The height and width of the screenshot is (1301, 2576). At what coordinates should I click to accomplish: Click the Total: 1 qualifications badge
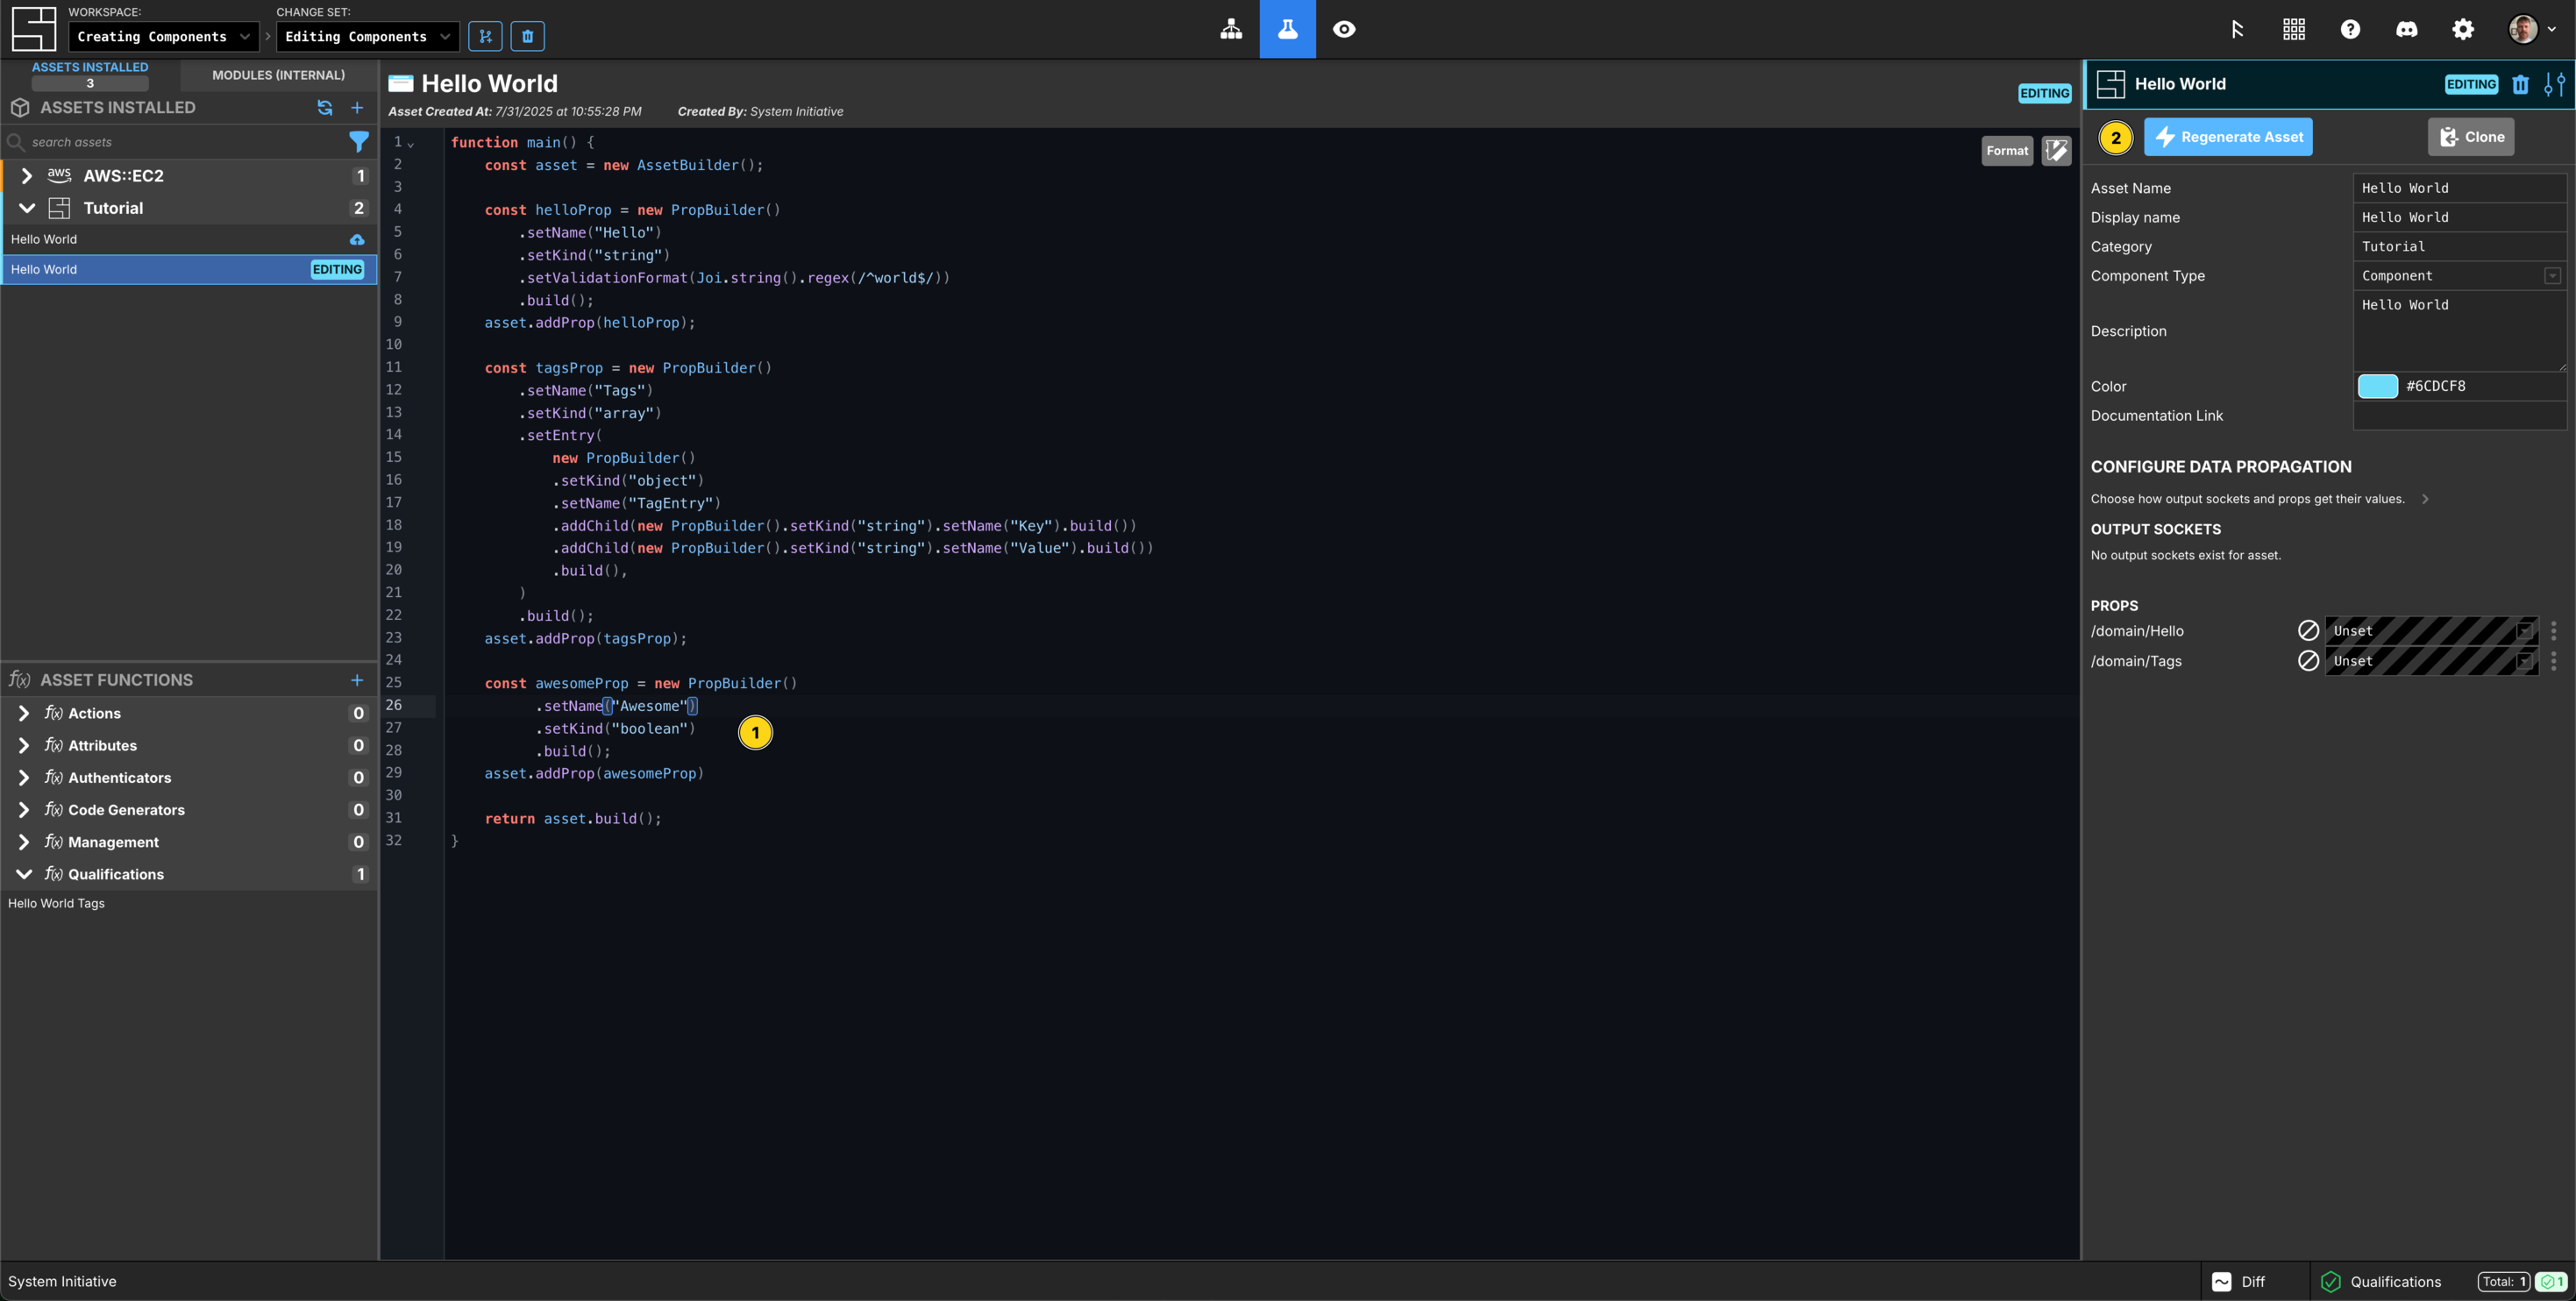[x=2504, y=1281]
